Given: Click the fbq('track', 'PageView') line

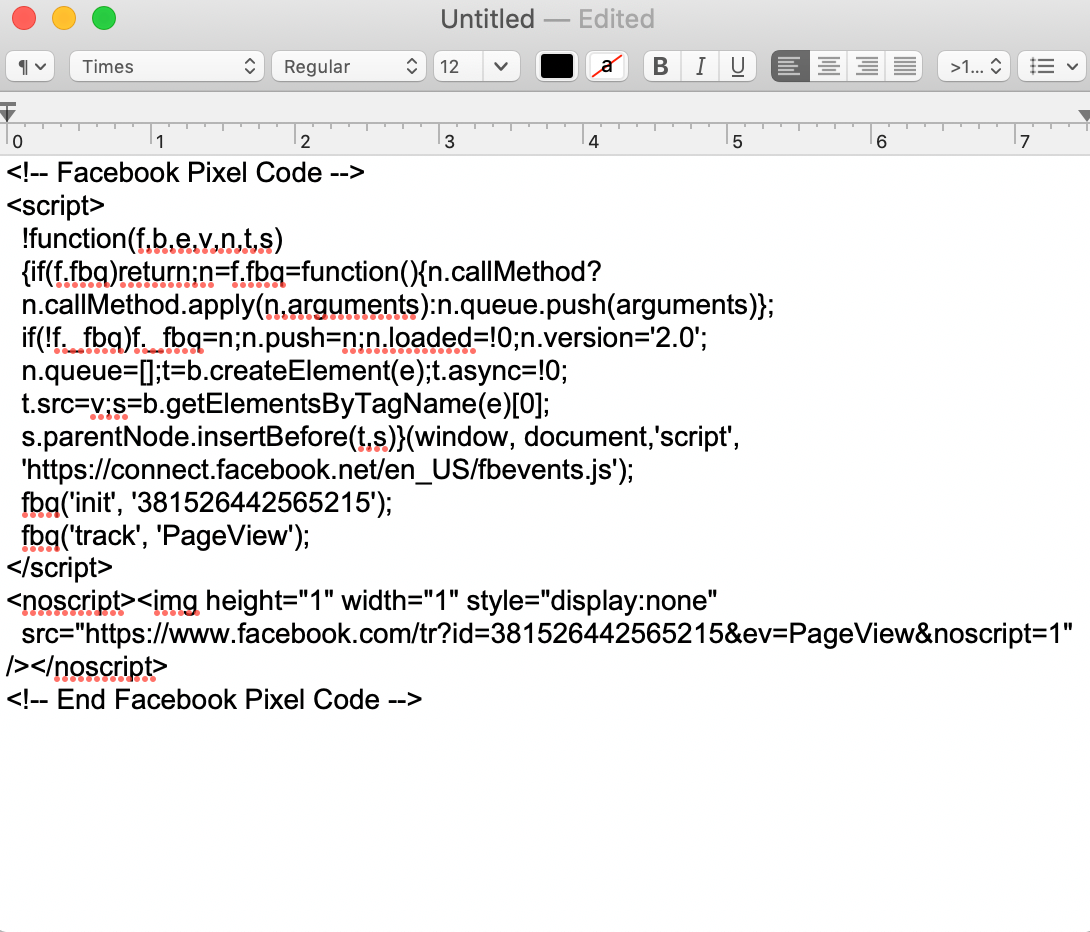Looking at the screenshot, I should [165, 536].
